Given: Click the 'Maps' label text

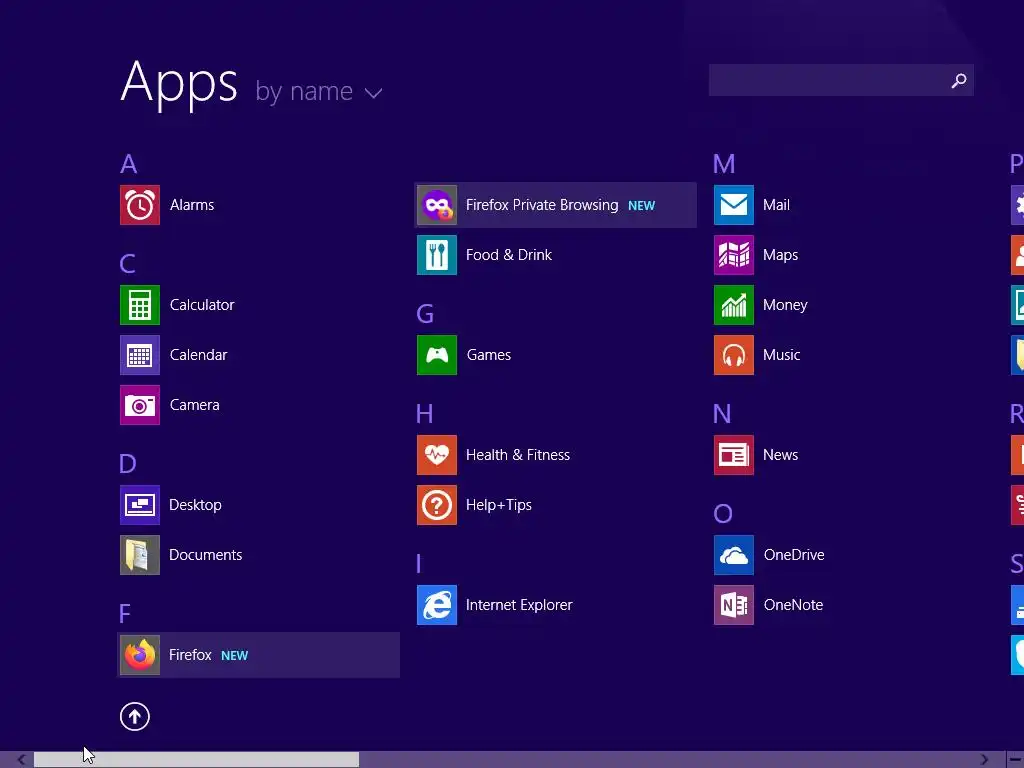Looking at the screenshot, I should pyautogui.click(x=780, y=255).
